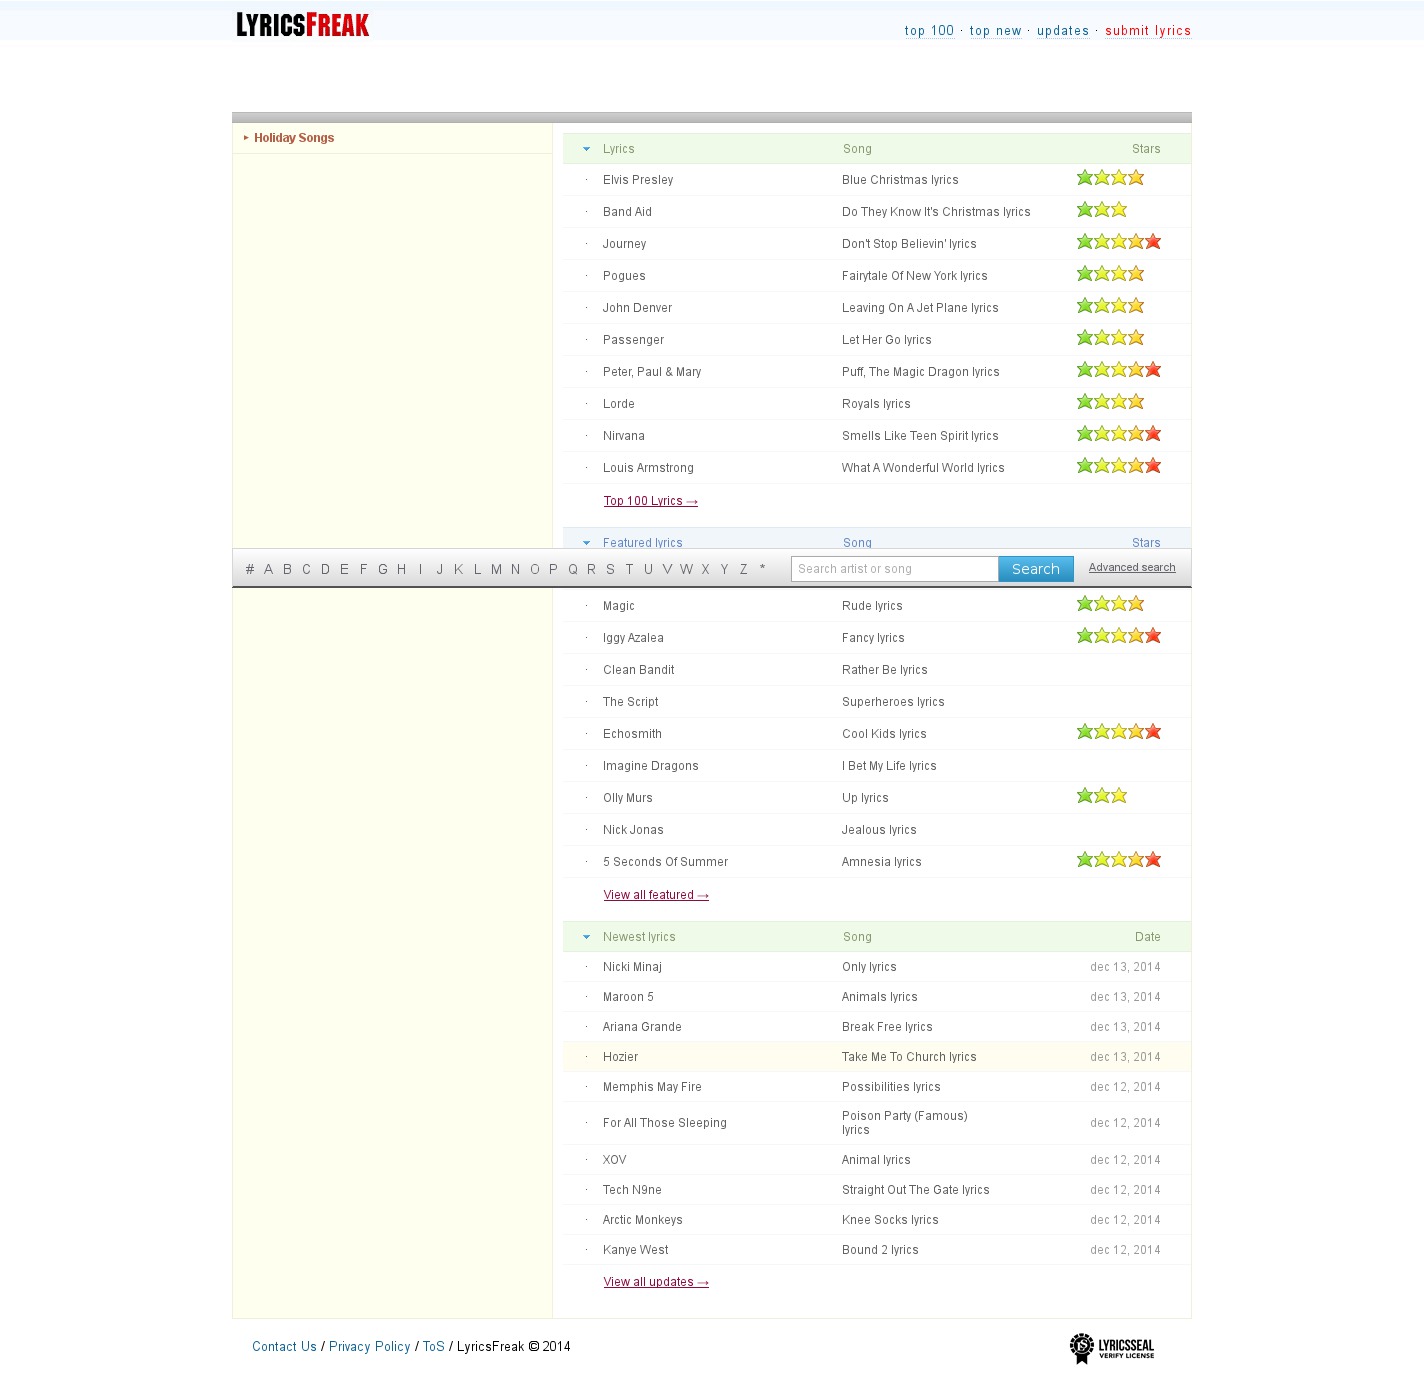Open Peter, Paul & Mary artist page
Screen dimensions: 1424x1374
[652, 372]
